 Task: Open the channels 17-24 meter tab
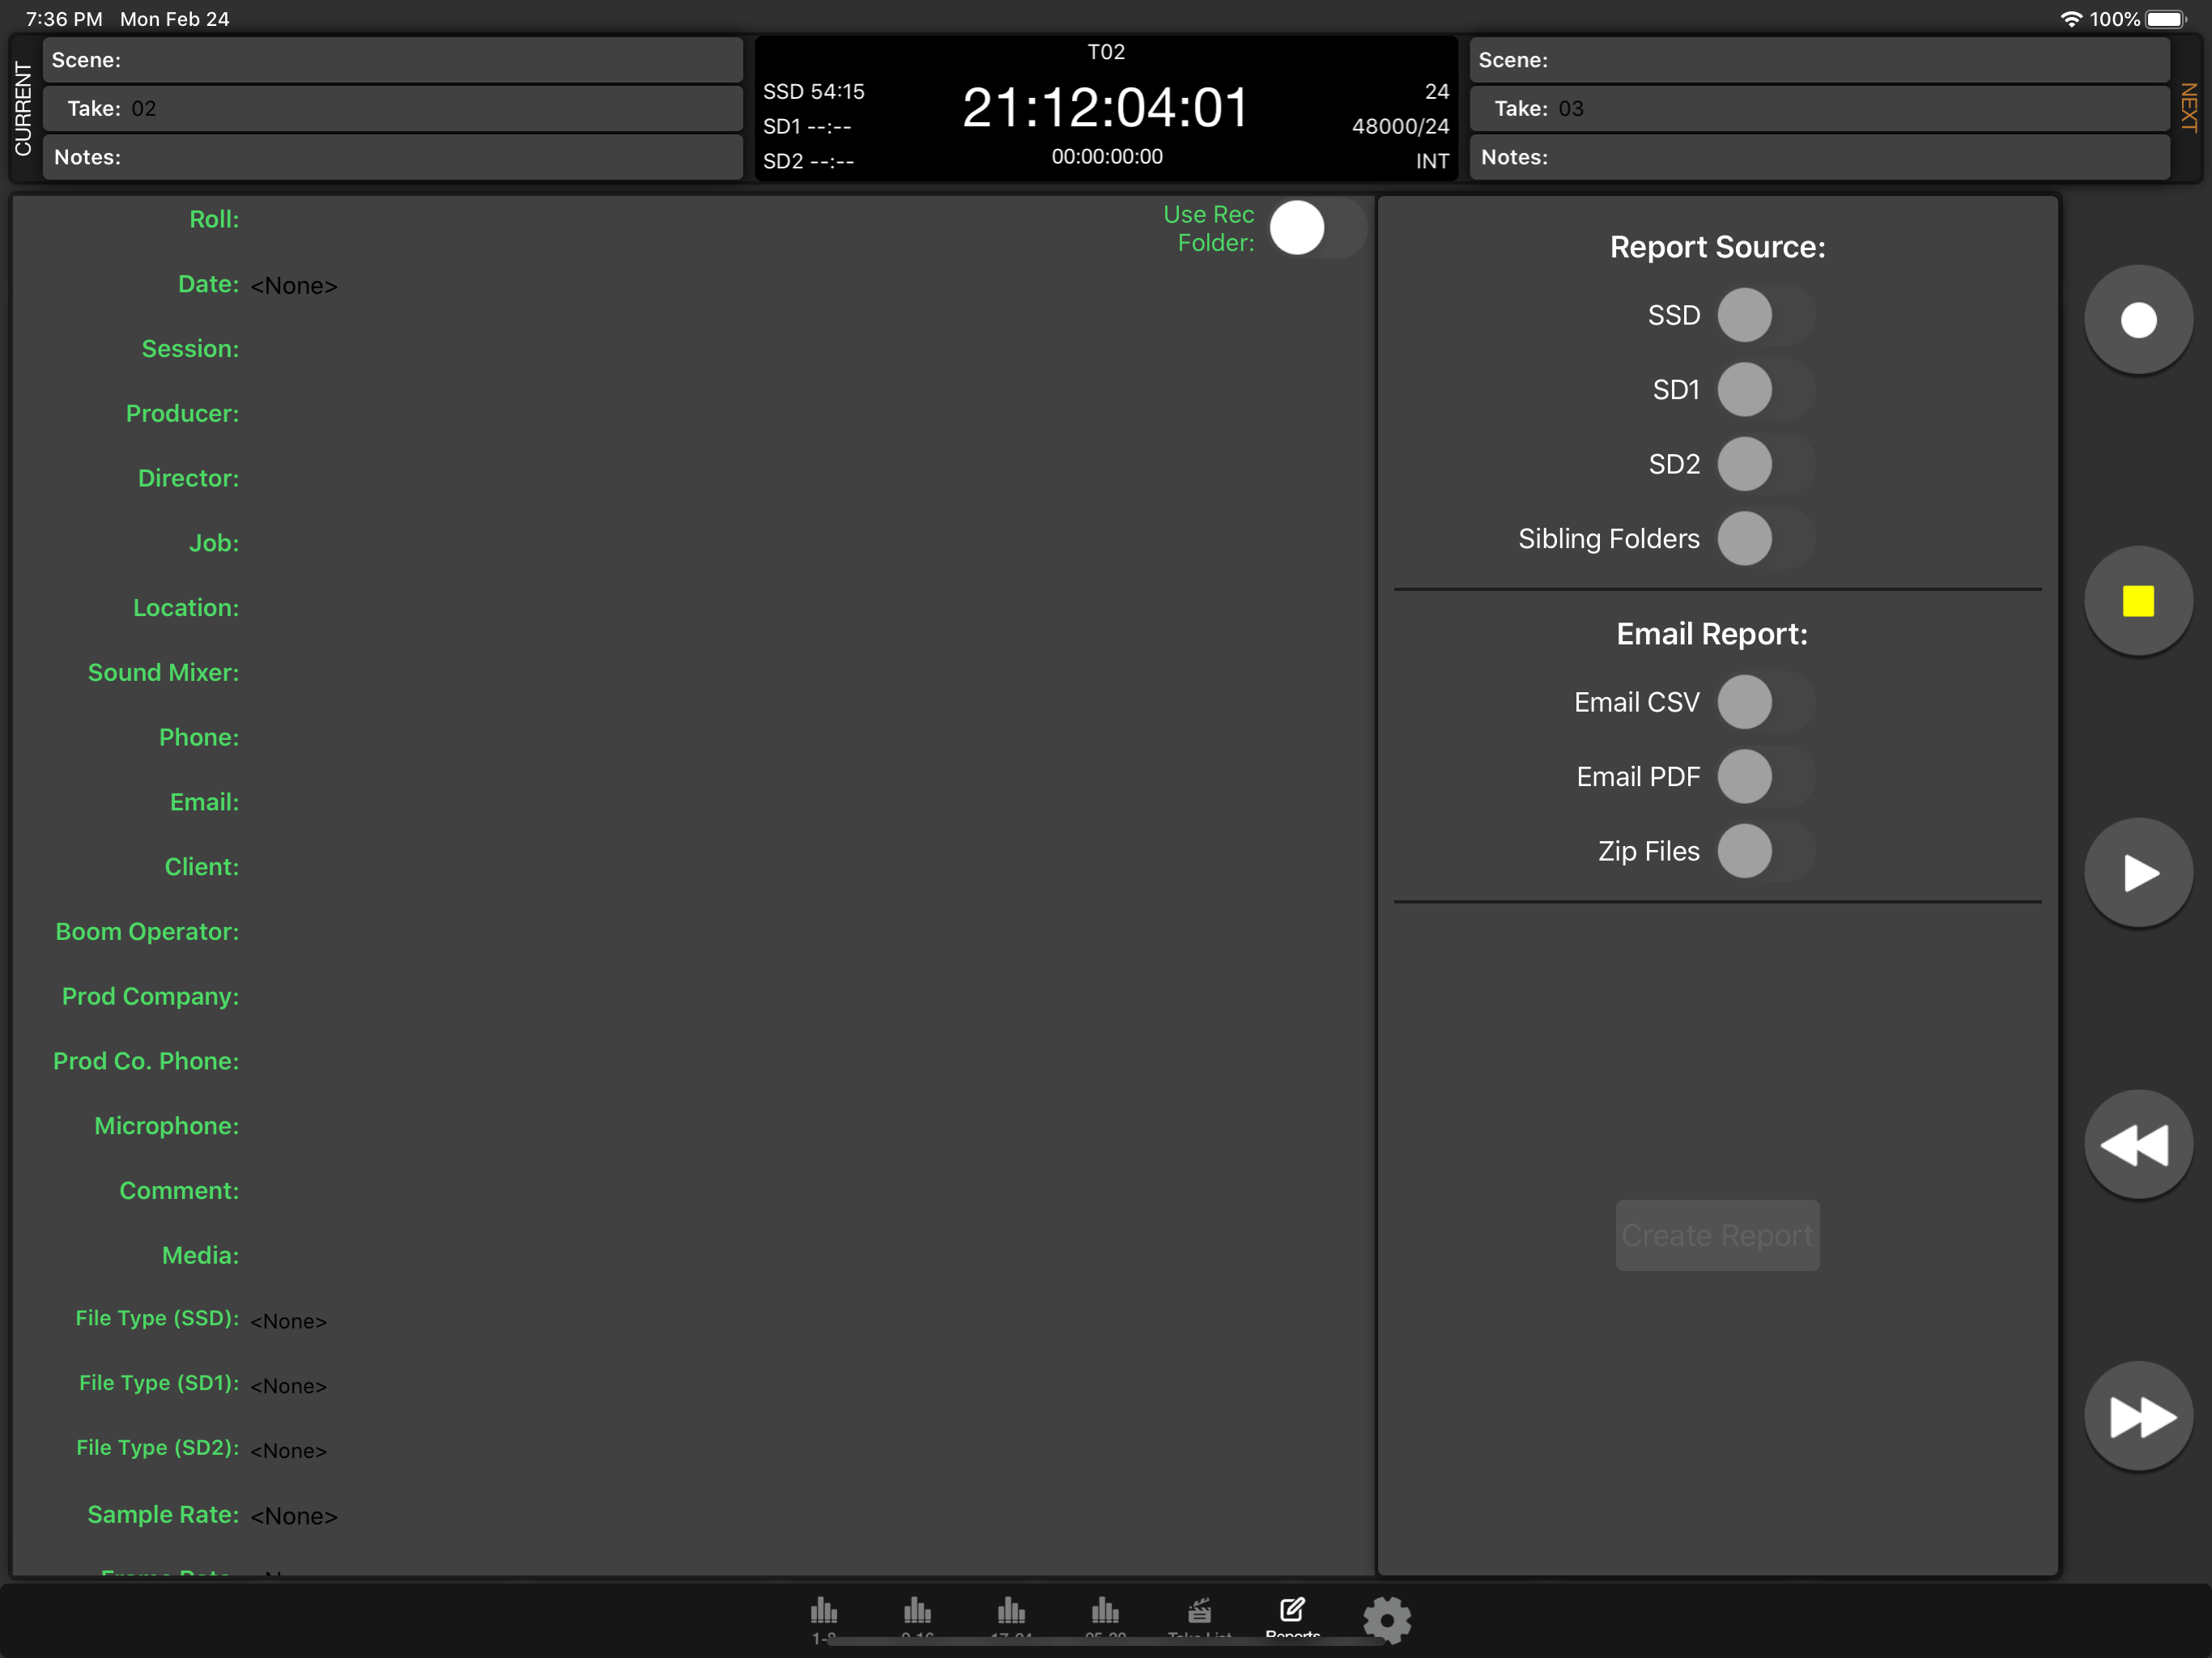pyautogui.click(x=1011, y=1618)
